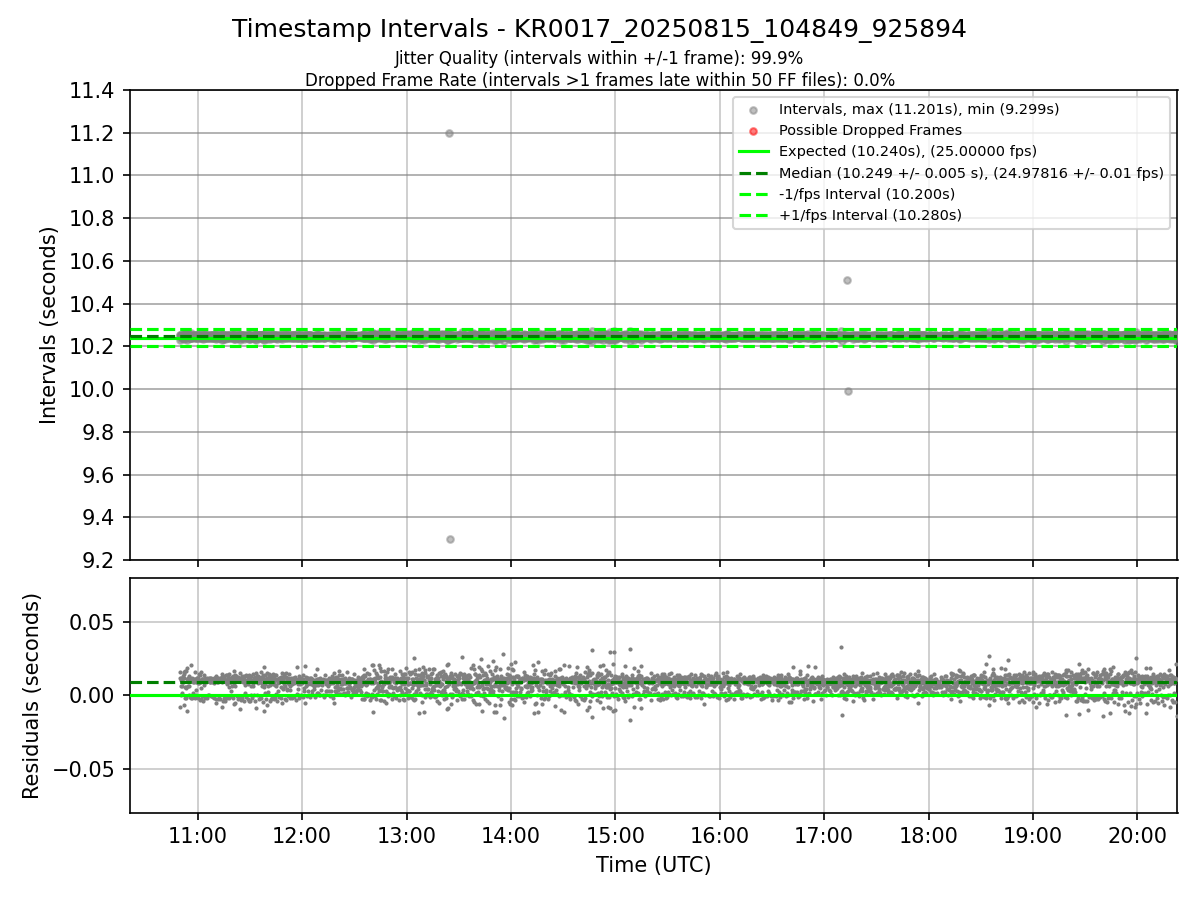Click the '11.4' y-axis tick label
The width and height of the screenshot is (1200, 900).
(93, 91)
